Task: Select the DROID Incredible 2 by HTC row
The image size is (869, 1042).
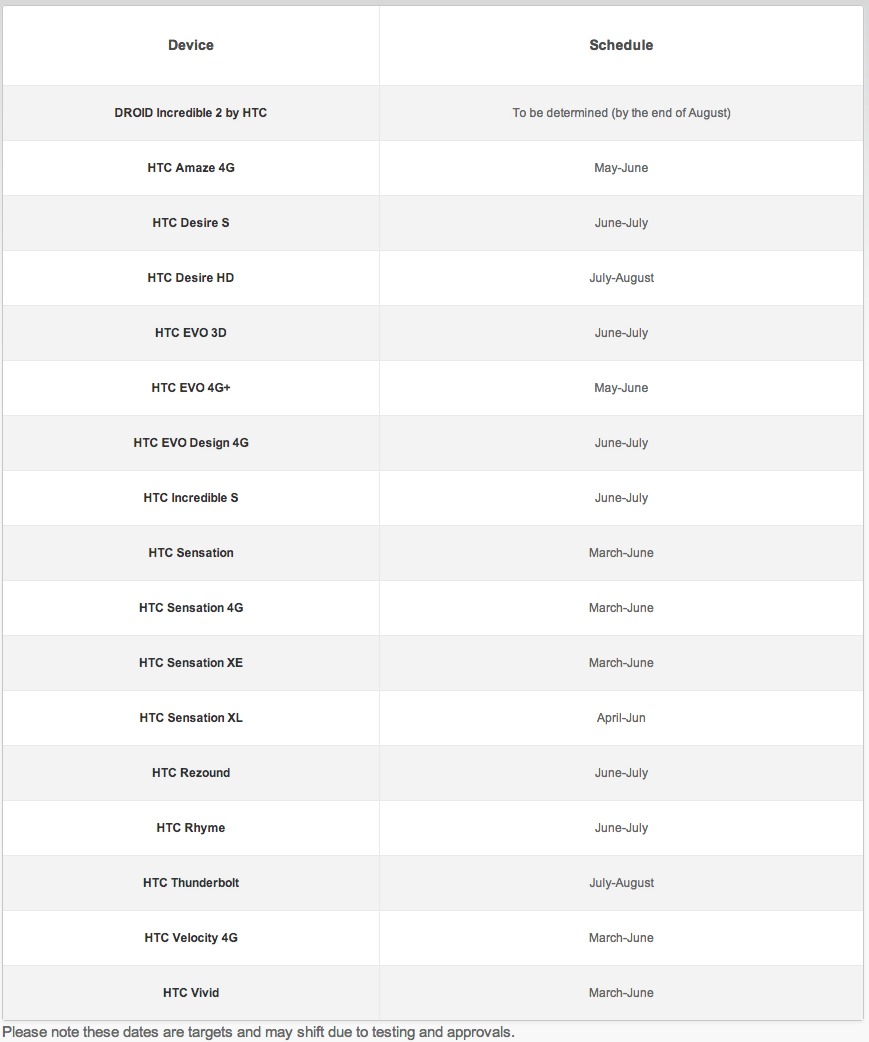Action: click(433, 113)
